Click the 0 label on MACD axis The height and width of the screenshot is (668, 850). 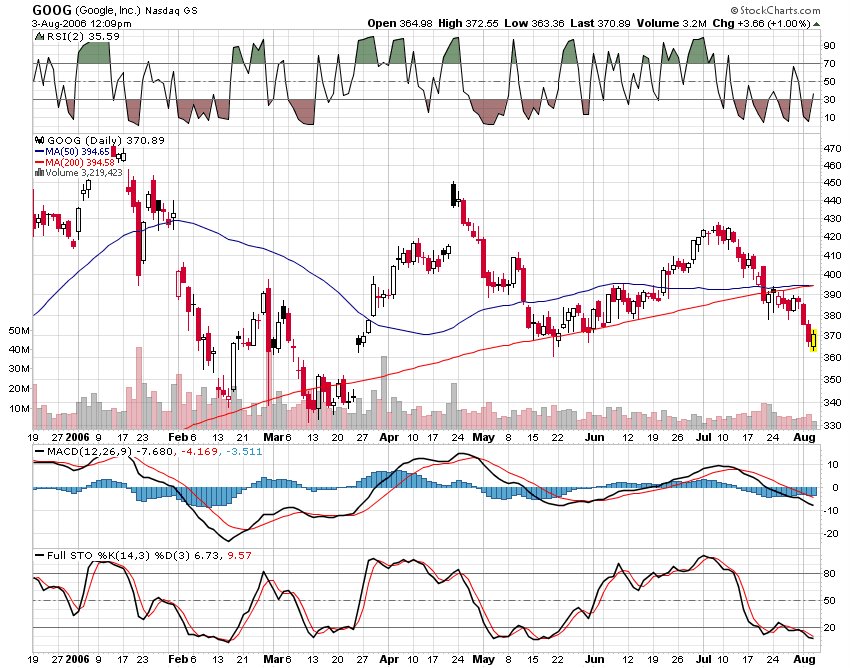coord(835,487)
